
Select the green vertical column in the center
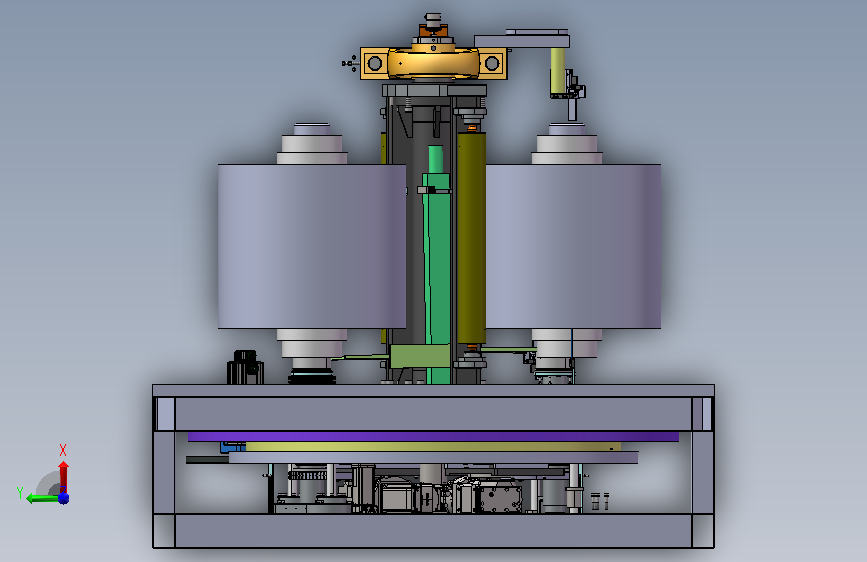coord(437,266)
